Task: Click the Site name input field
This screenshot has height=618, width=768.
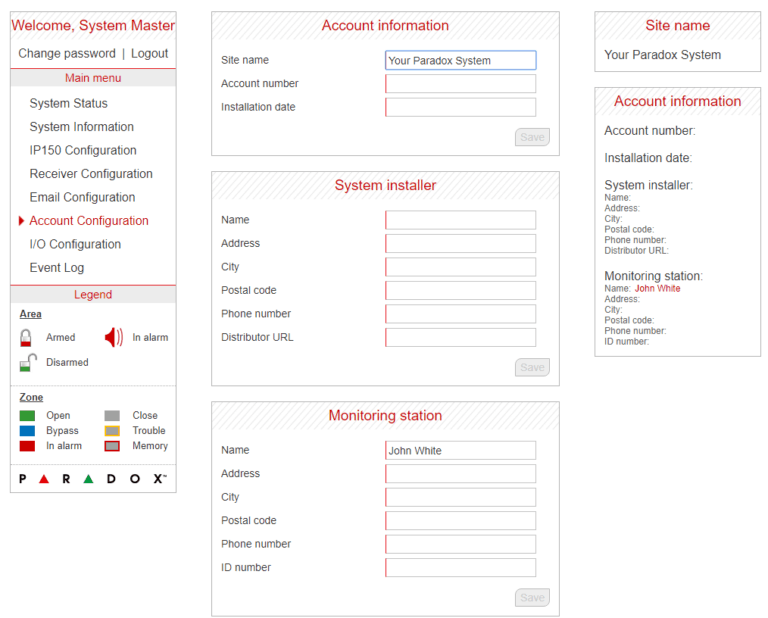Action: pyautogui.click(x=460, y=60)
